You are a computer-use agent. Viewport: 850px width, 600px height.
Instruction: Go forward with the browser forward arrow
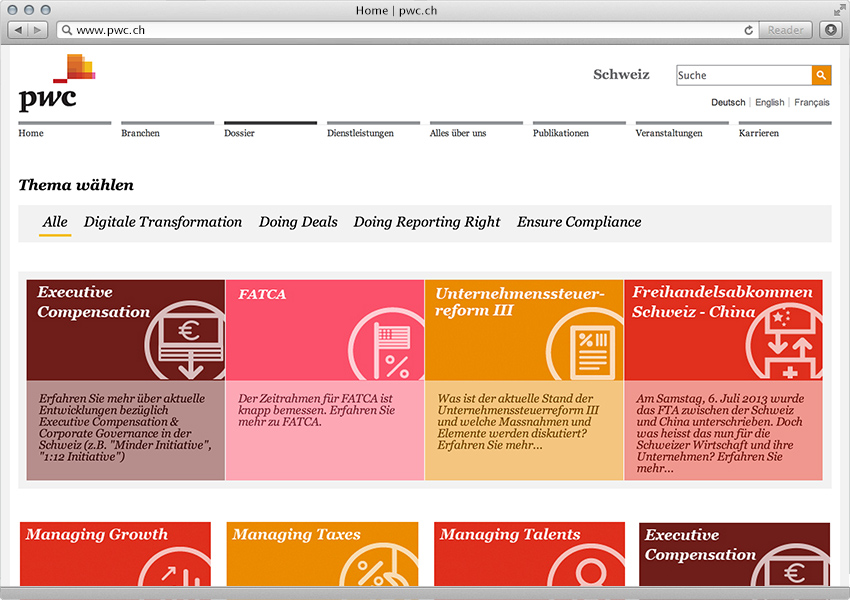37,30
